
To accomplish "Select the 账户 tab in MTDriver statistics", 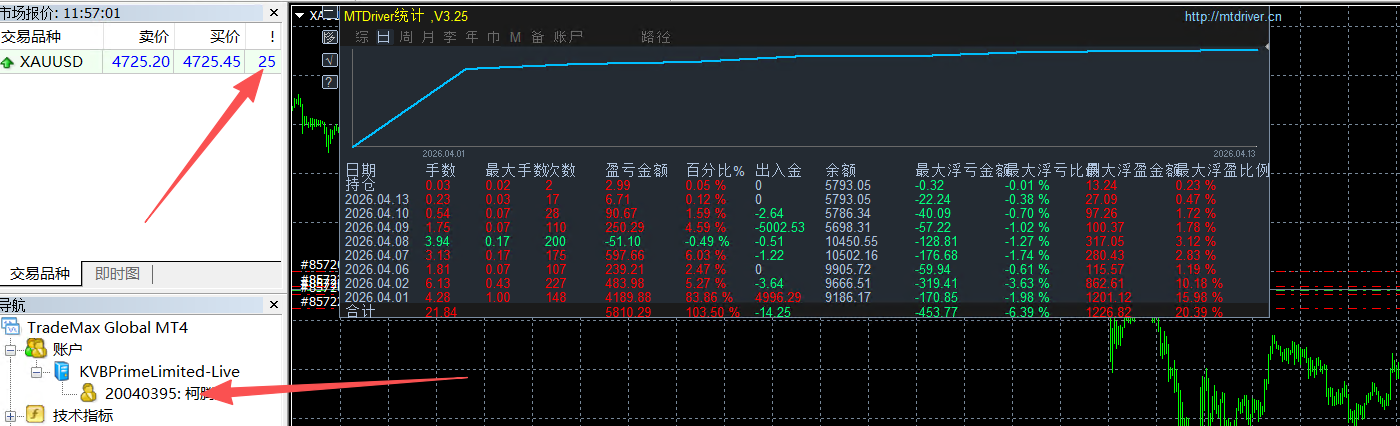I will click(x=568, y=37).
